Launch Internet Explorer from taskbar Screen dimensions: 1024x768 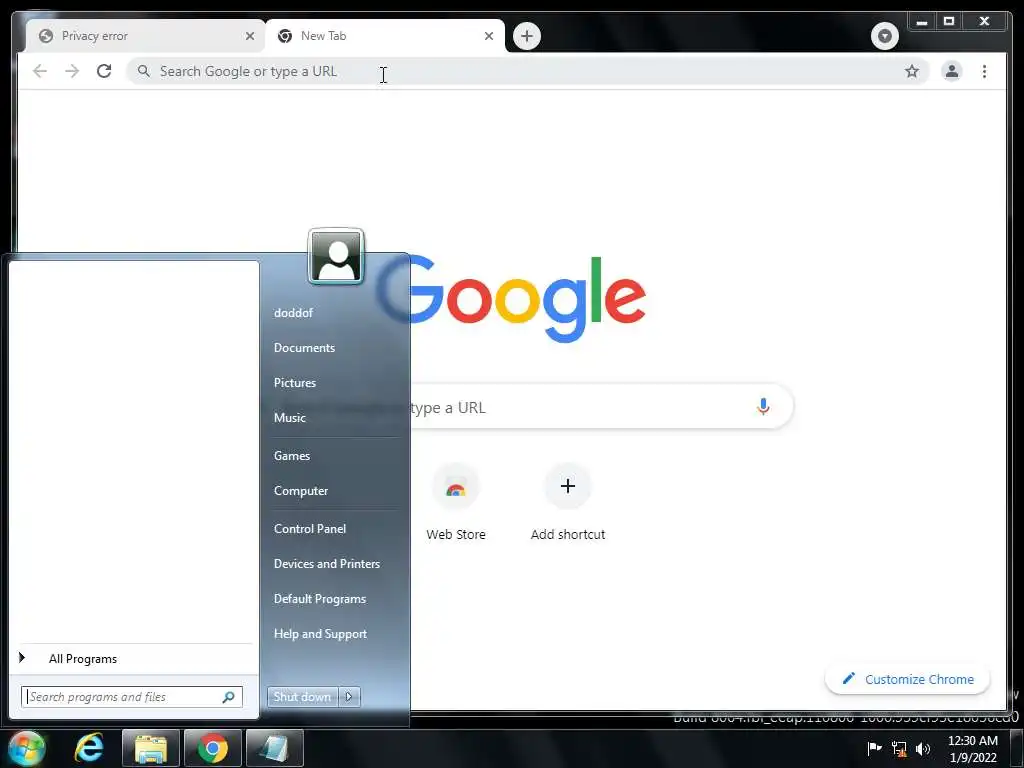click(88, 748)
